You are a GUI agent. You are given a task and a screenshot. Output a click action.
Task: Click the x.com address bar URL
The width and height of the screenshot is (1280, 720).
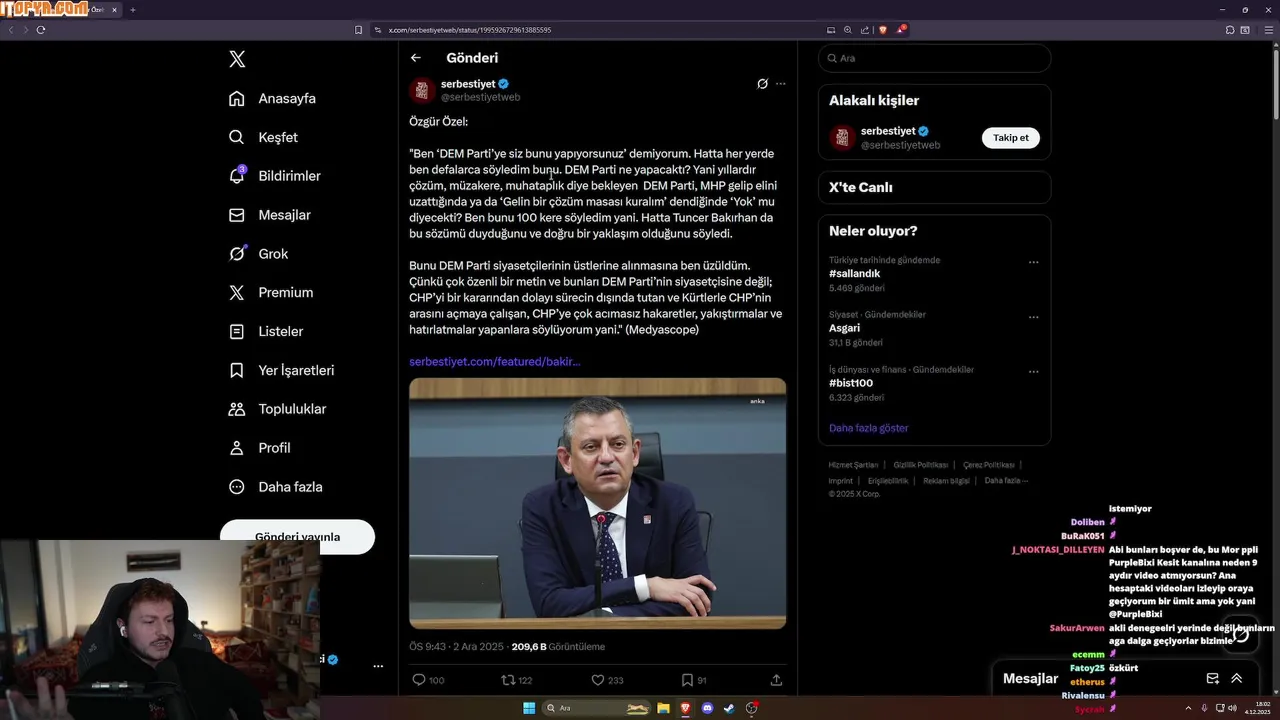point(470,30)
